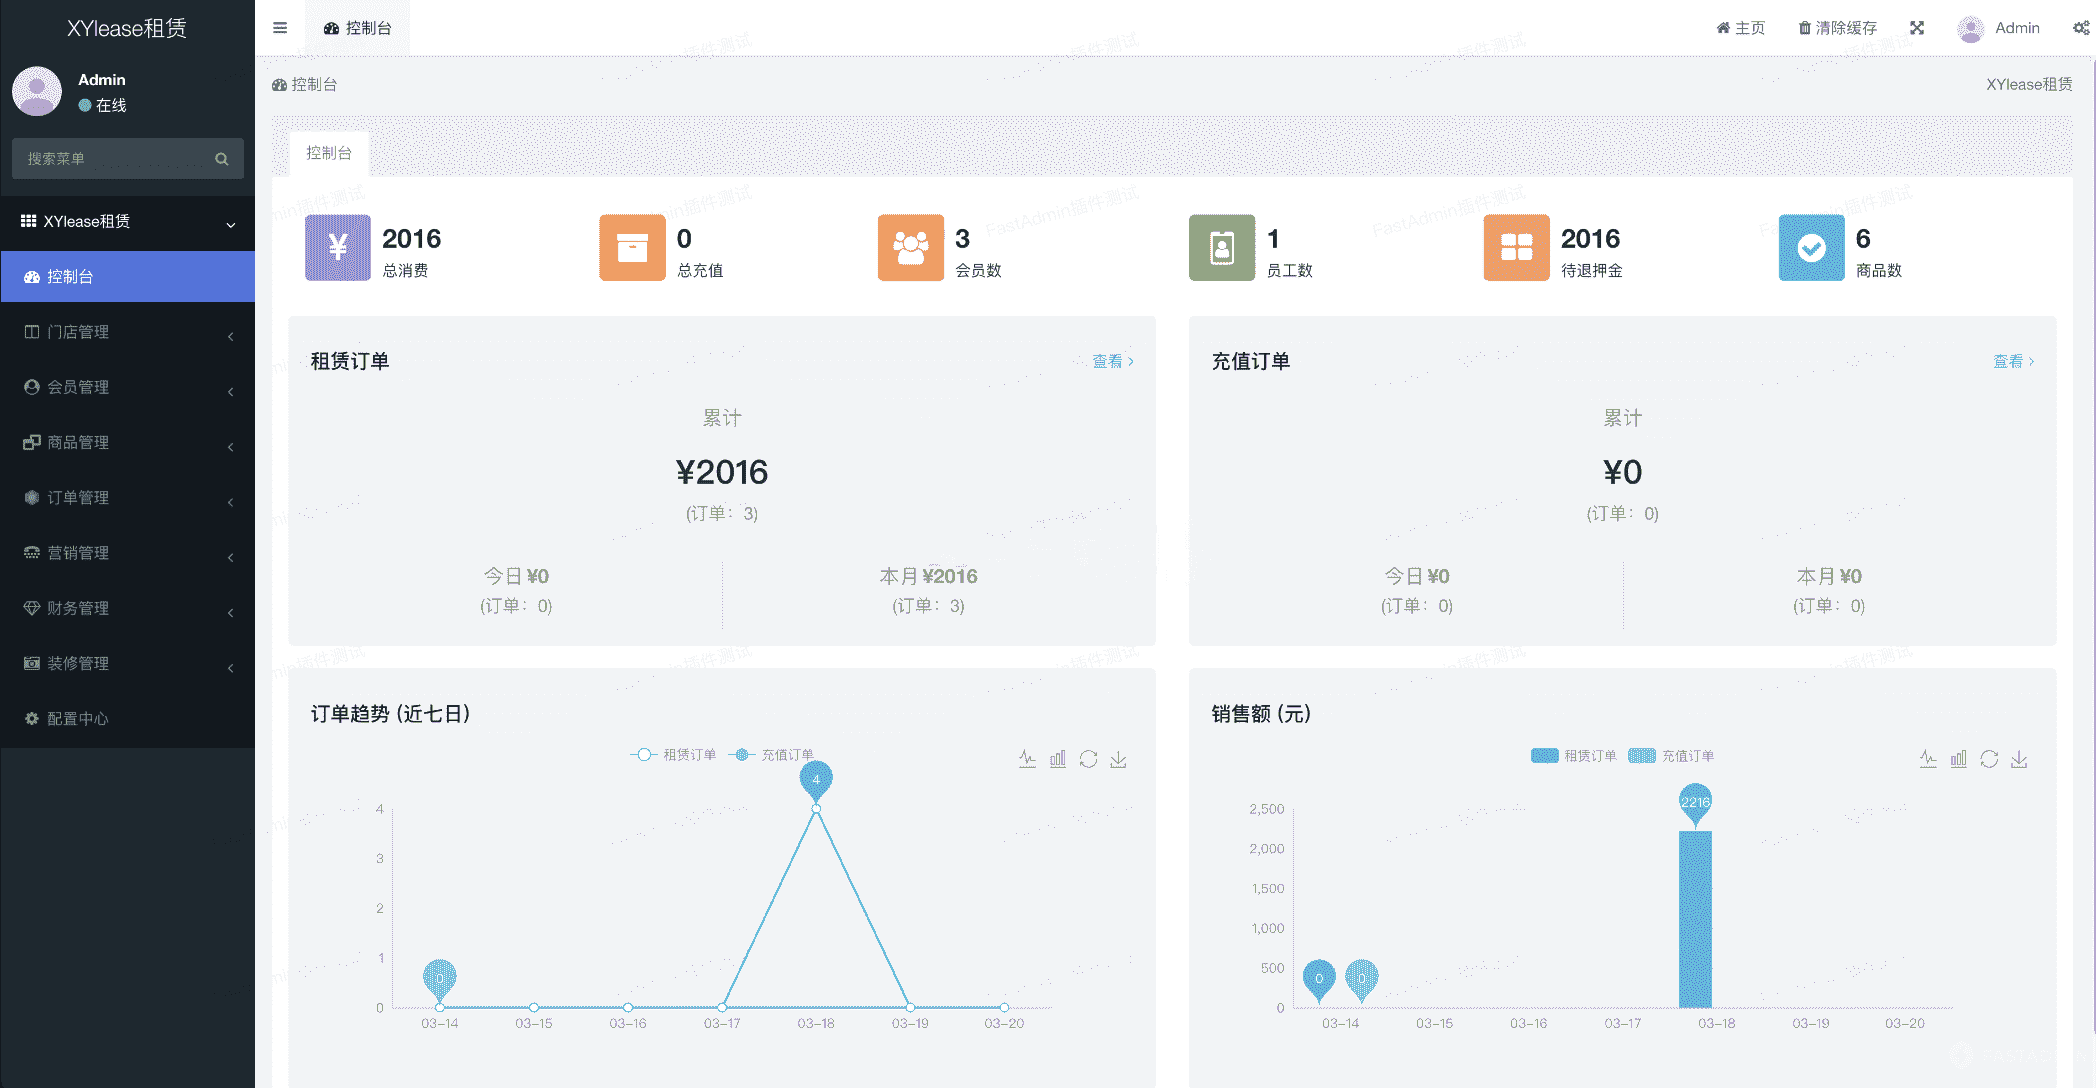This screenshot has width=2096, height=1088.
Task: Toggle 租赁订单 legend in 销售额 chart
Action: pyautogui.click(x=1574, y=756)
